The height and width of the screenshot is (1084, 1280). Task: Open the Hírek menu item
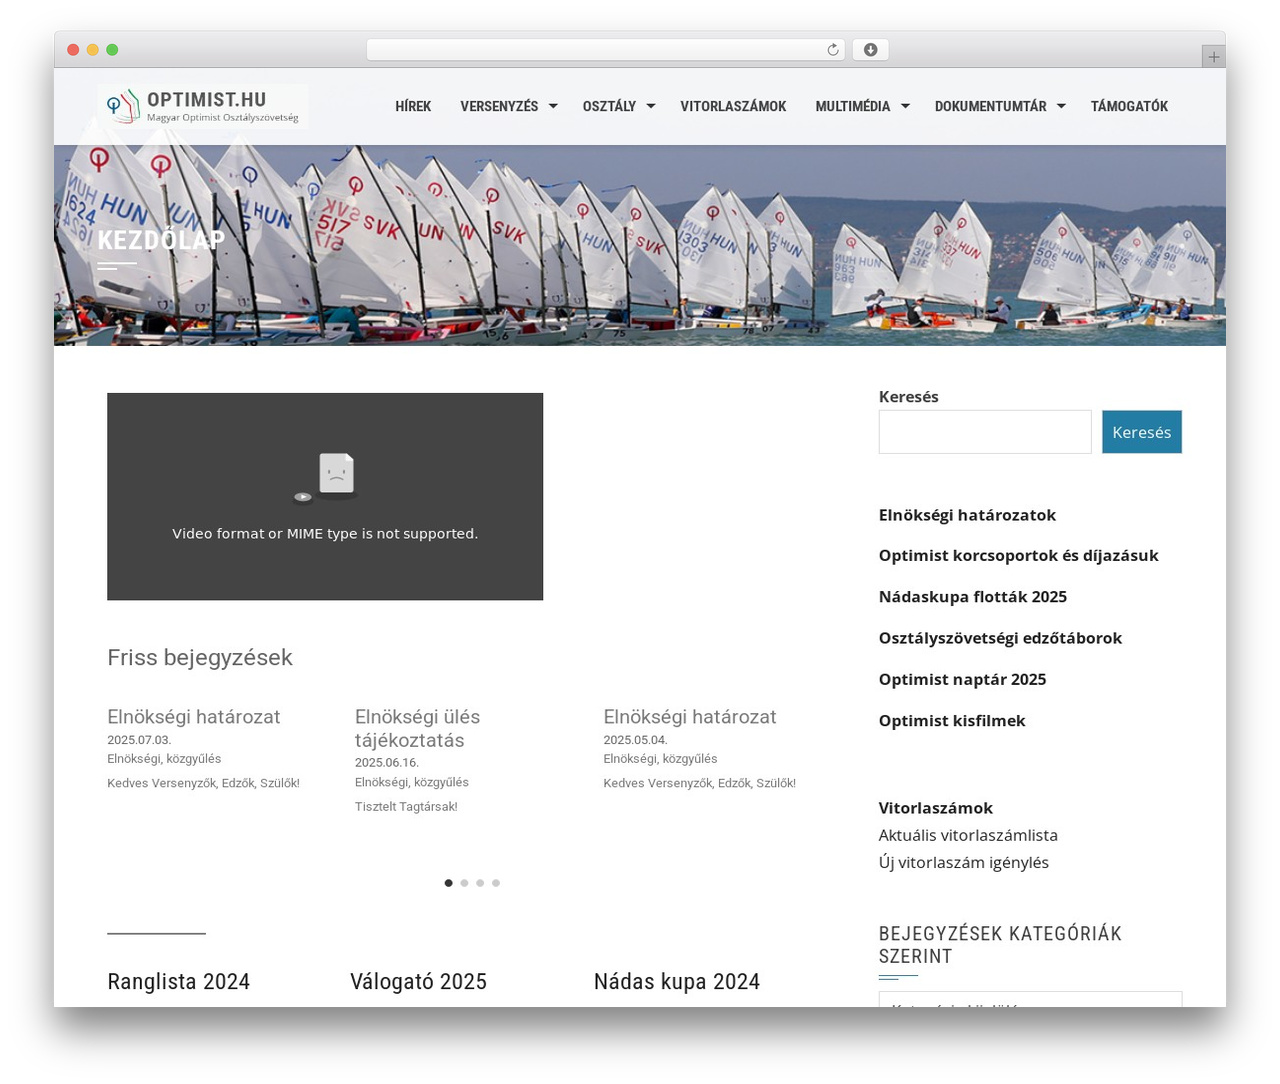pos(413,106)
